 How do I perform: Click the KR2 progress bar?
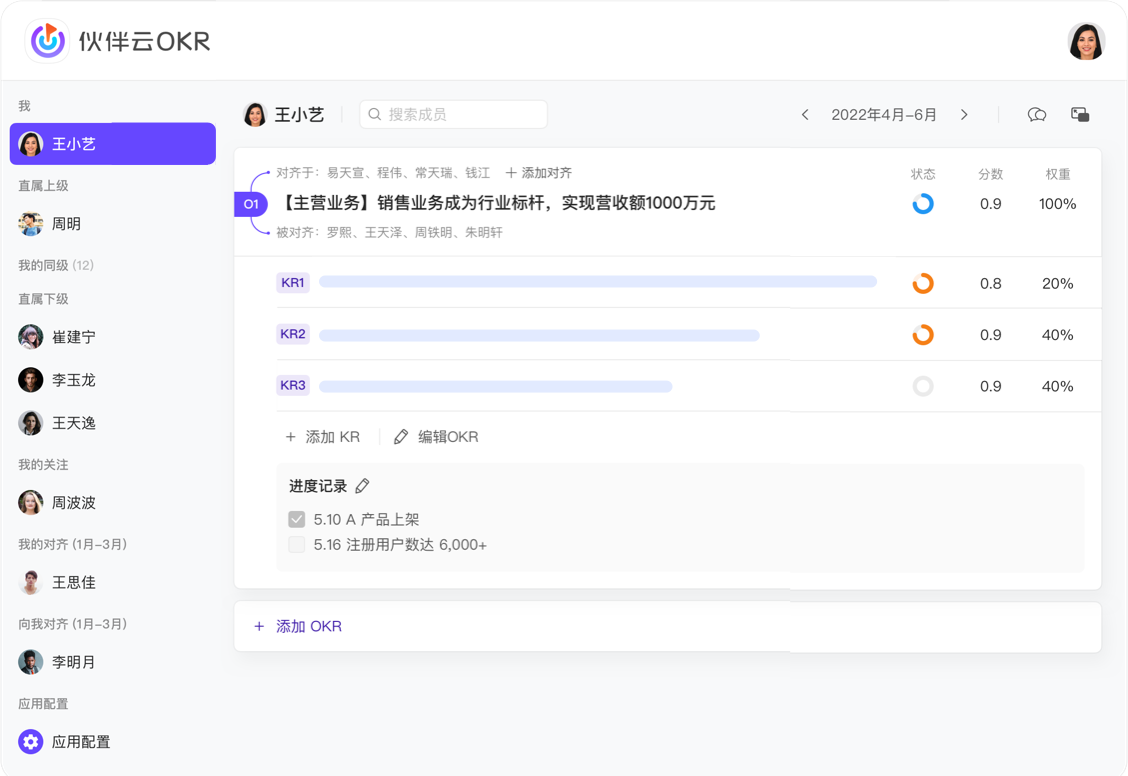pos(539,335)
